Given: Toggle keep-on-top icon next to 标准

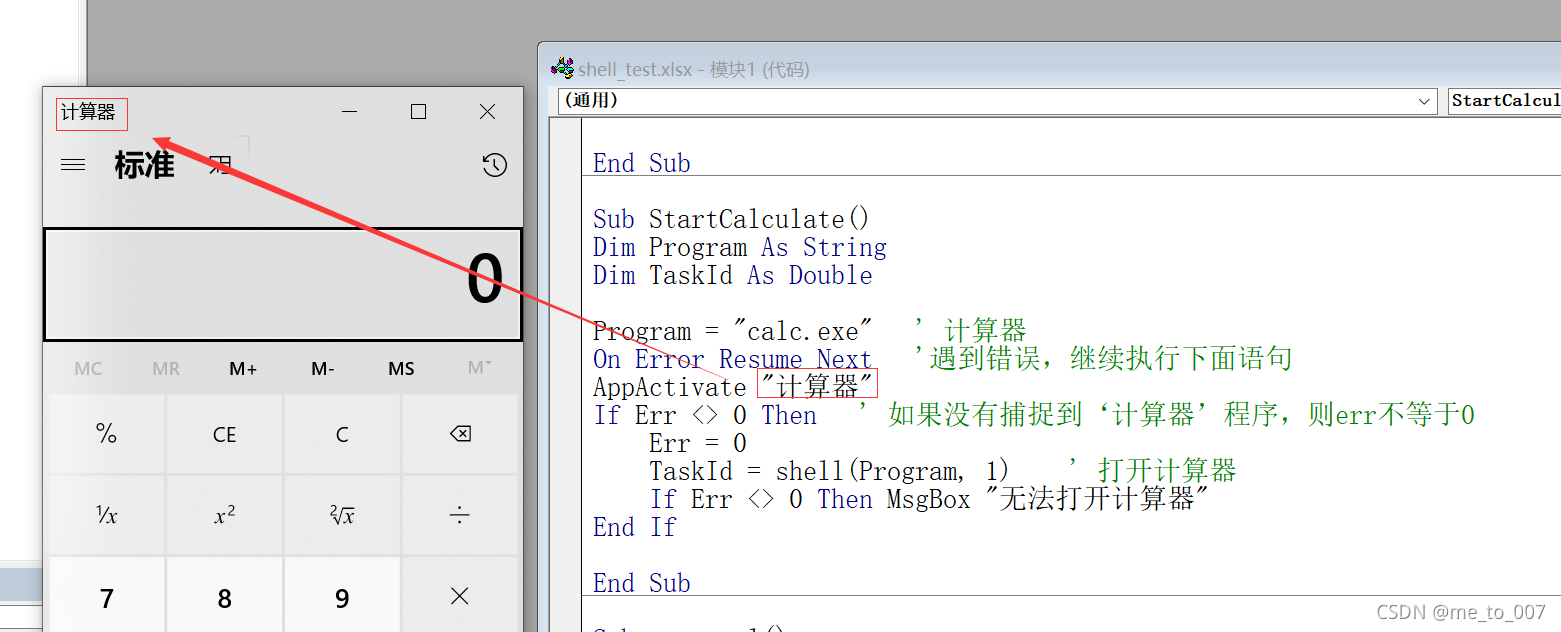Looking at the screenshot, I should coord(221,165).
